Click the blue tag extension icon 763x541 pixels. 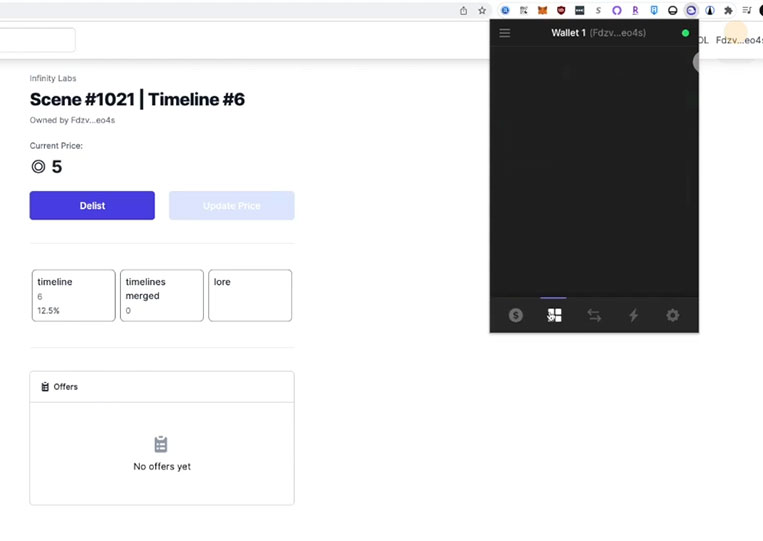(x=654, y=10)
